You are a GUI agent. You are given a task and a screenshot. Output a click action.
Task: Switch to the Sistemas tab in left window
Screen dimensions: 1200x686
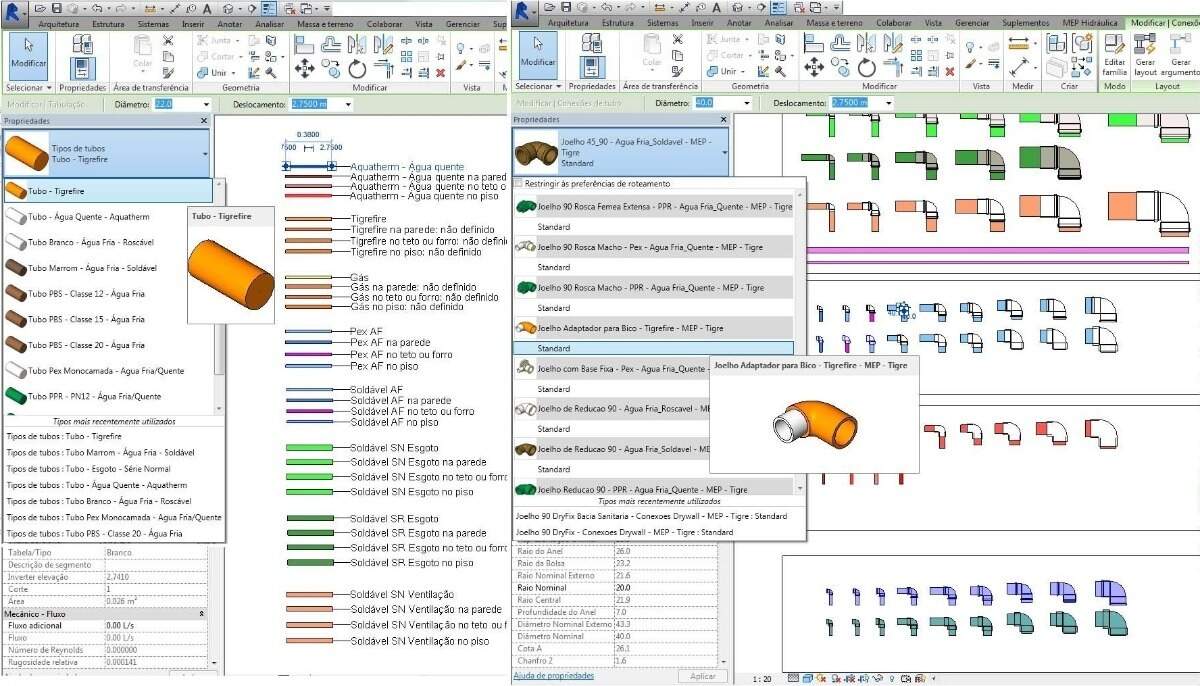[152, 22]
